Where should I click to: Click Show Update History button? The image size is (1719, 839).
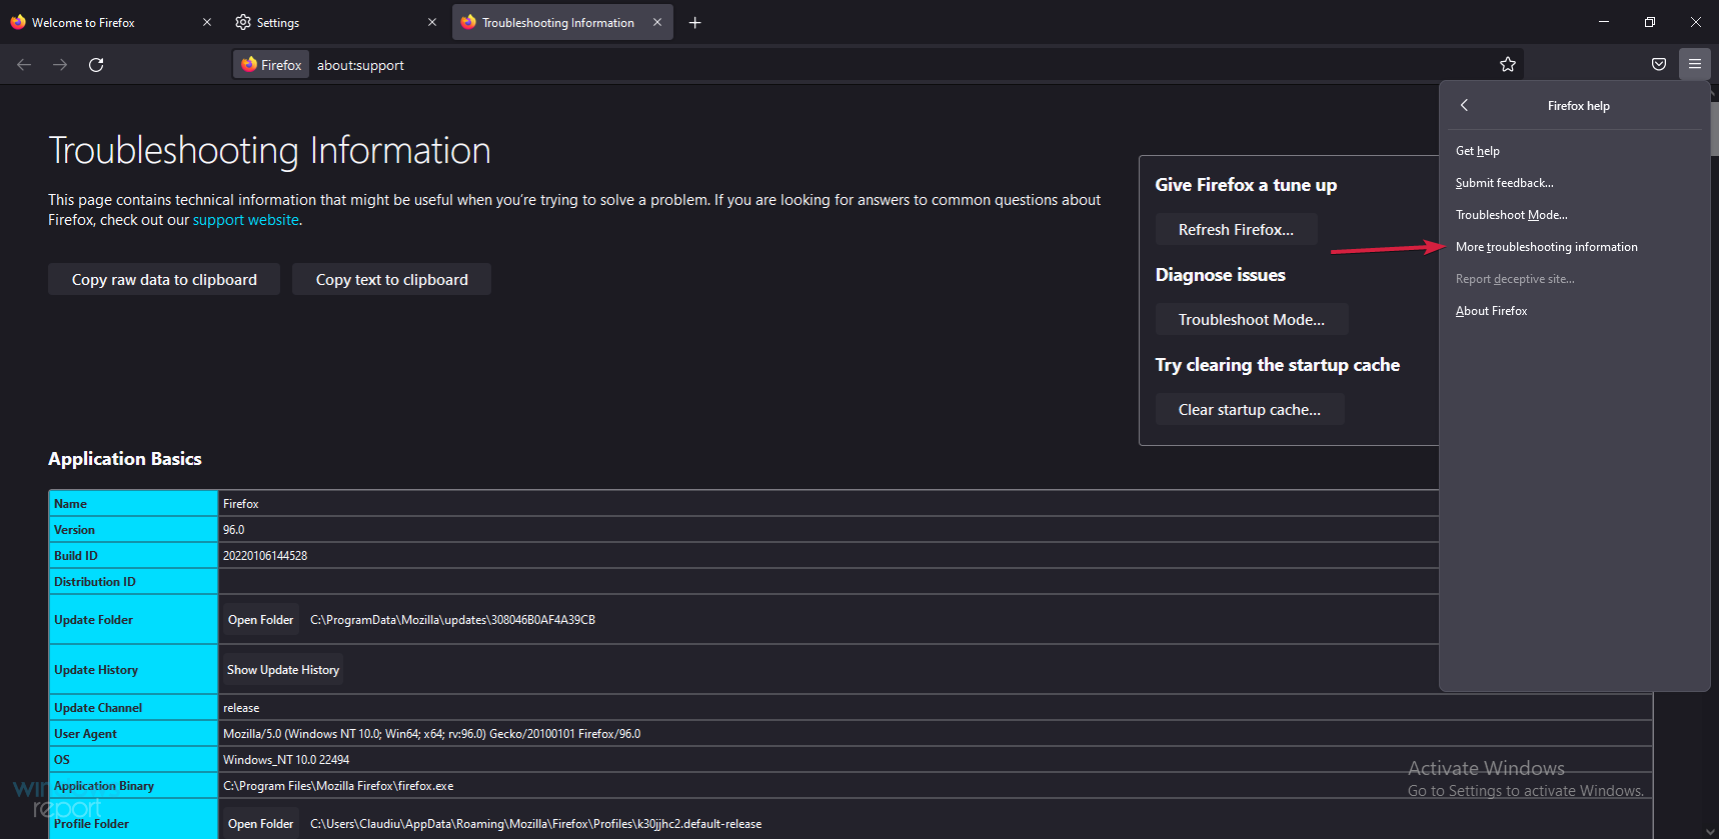coord(283,670)
